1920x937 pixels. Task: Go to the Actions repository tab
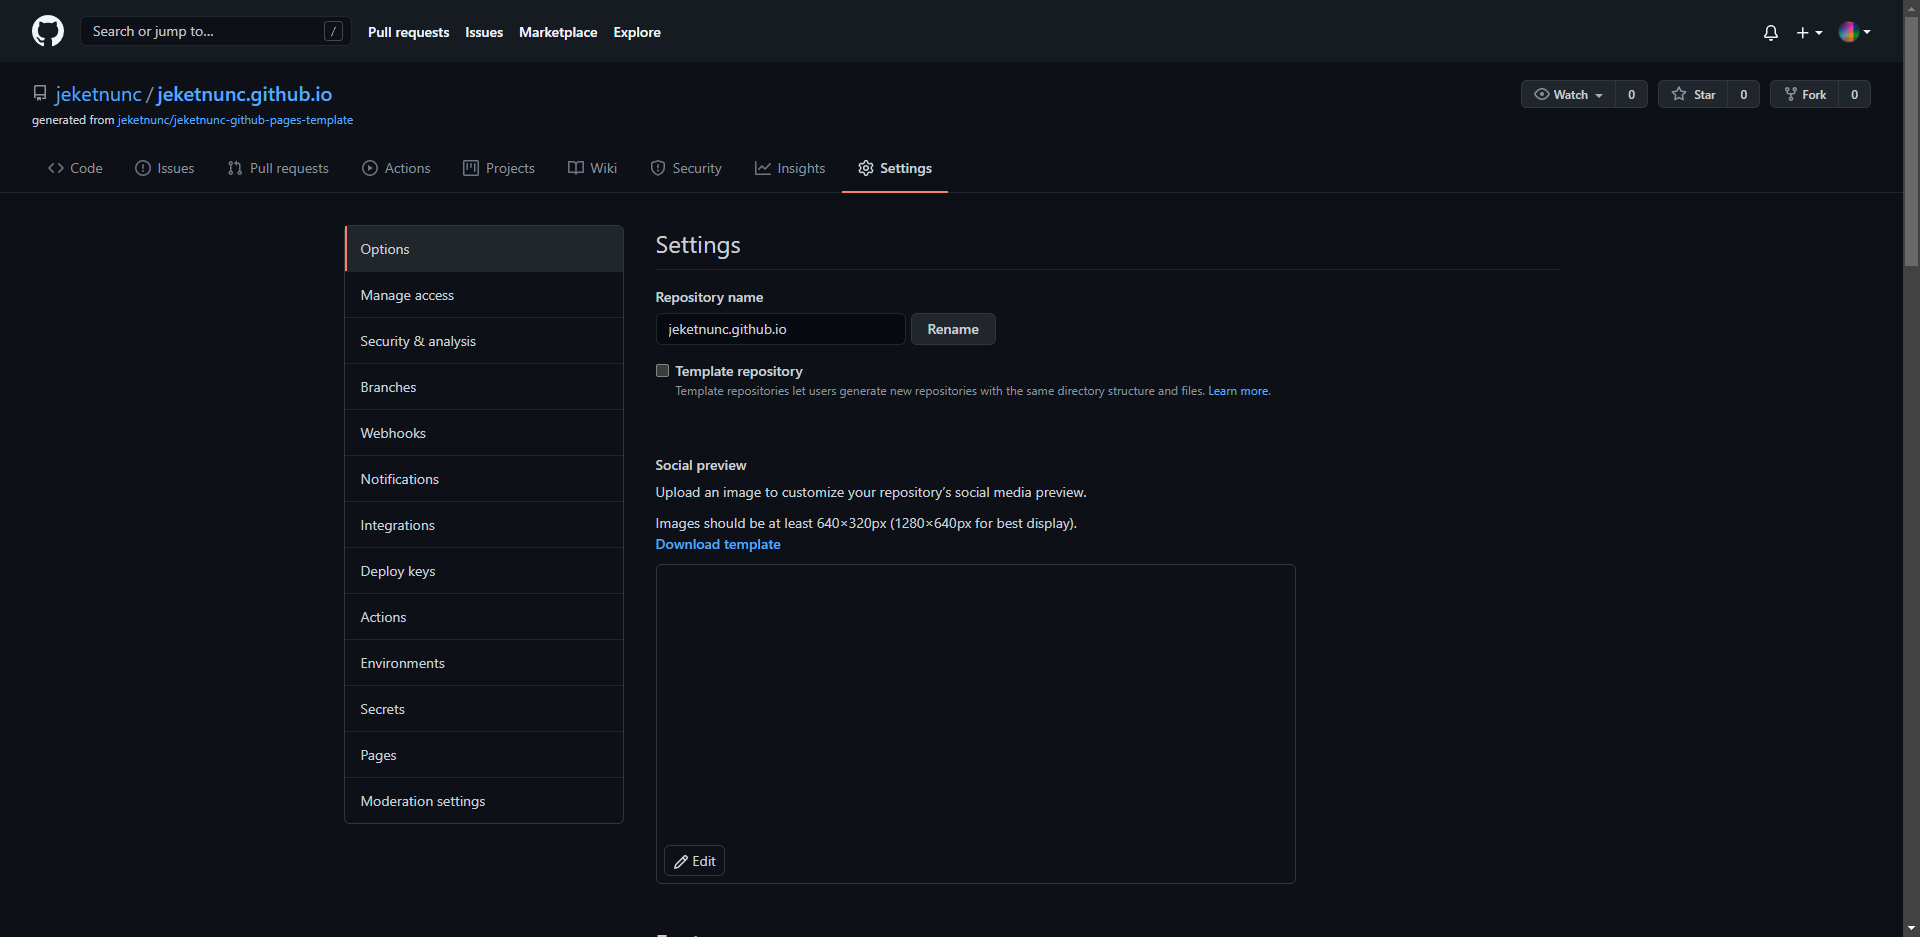pyautogui.click(x=396, y=168)
